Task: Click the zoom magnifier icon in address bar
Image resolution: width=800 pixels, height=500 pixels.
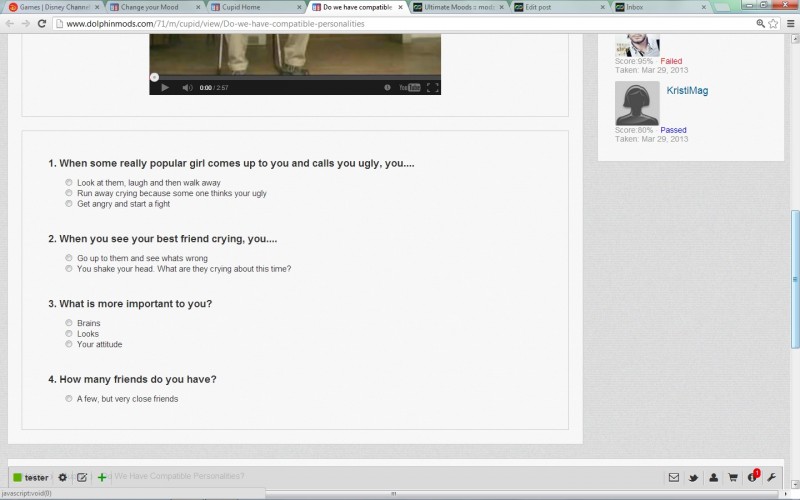Action: click(760, 23)
